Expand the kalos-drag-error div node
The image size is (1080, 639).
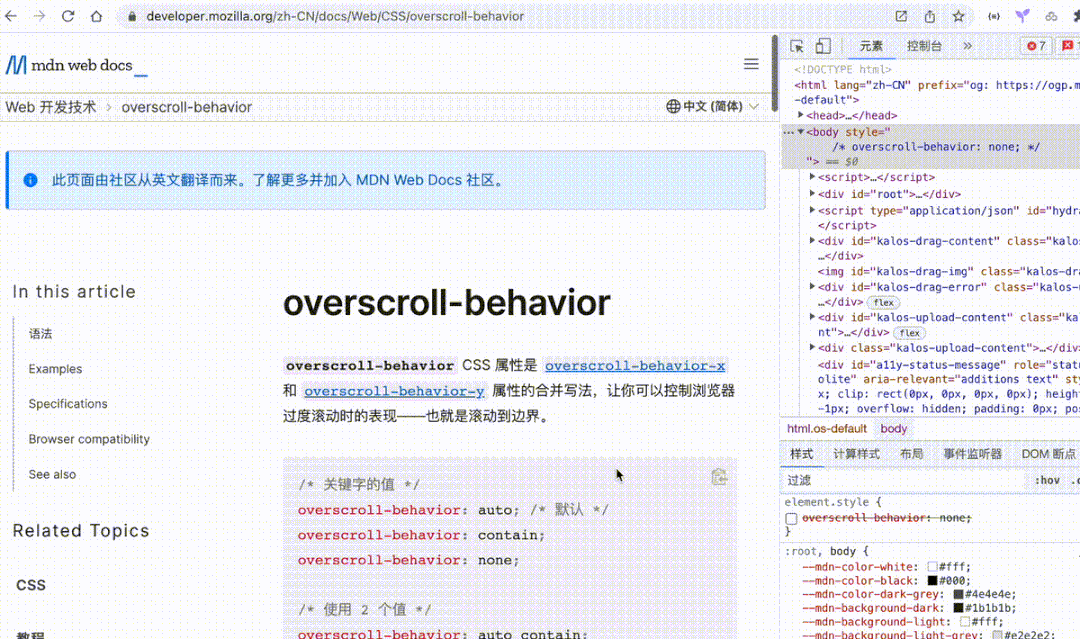tap(813, 286)
